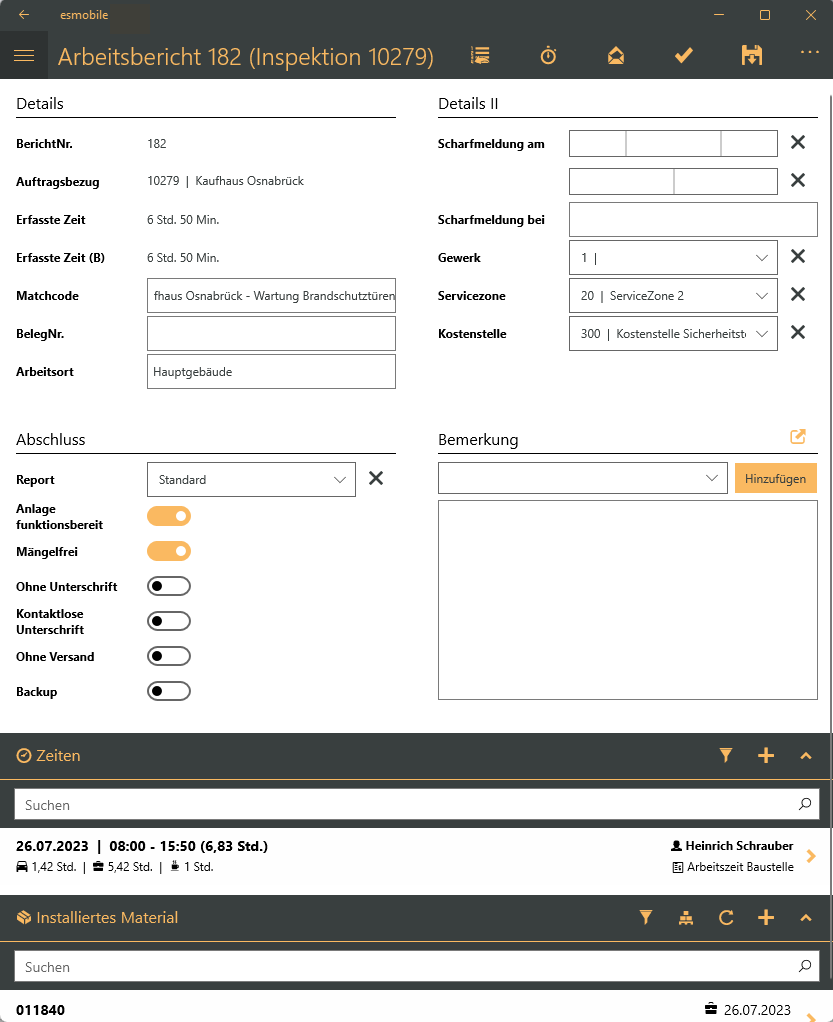Start the stopwatch timer in toolbar
The image size is (833, 1022).
pos(548,55)
